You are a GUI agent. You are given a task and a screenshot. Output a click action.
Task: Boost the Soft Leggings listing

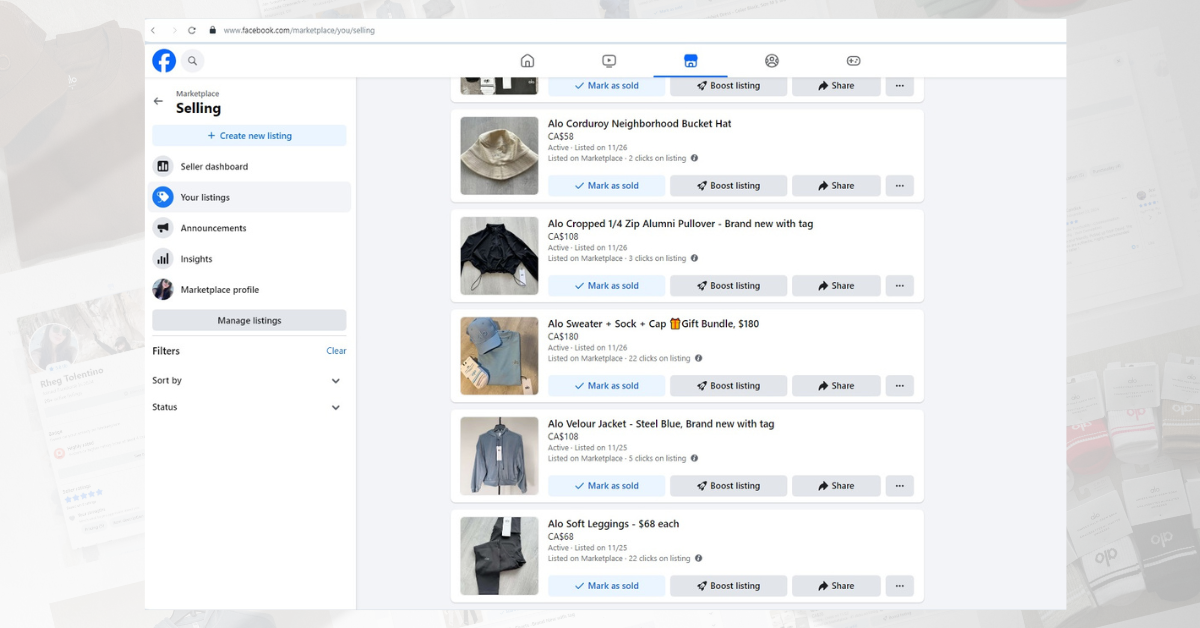[728, 586]
